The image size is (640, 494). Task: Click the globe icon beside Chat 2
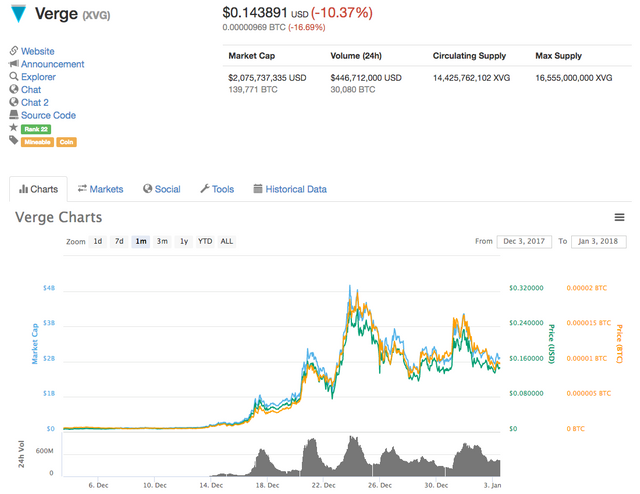[14, 102]
